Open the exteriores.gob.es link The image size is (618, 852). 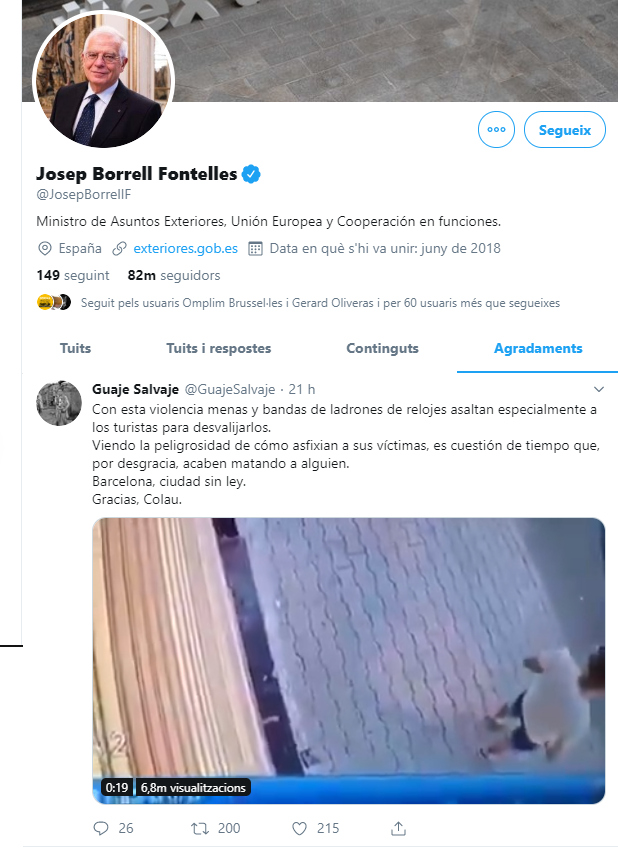(185, 248)
